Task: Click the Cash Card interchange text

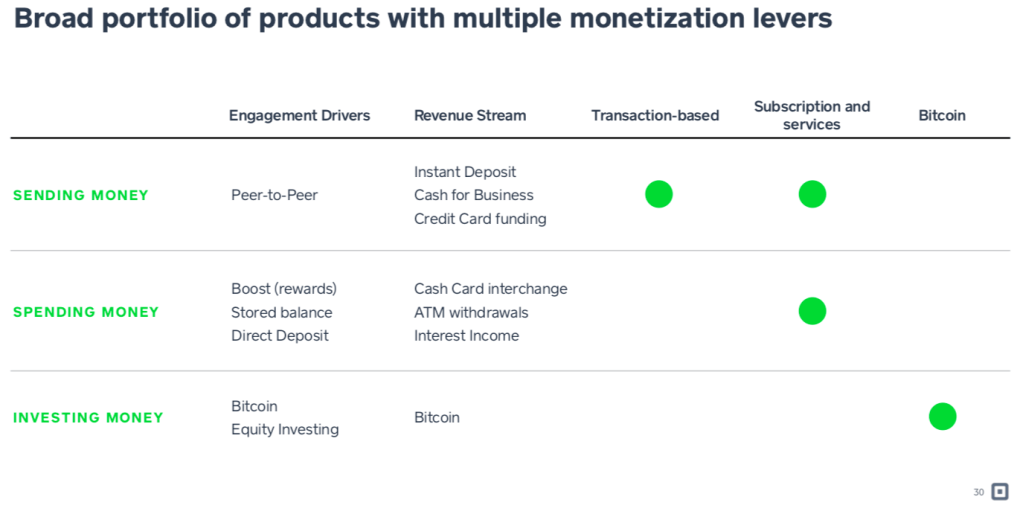Action: point(490,289)
